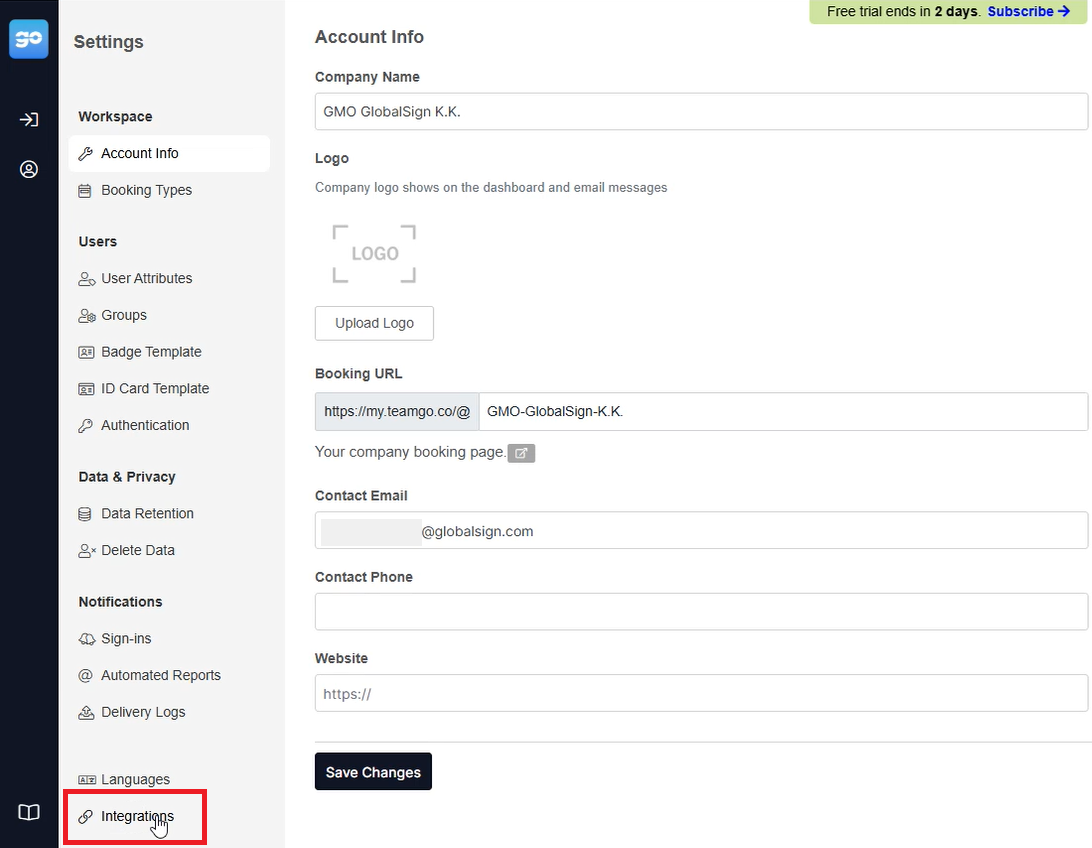Viewport: 1092px width, 848px height.
Task: Click the group icon beside Groups
Action: [x=86, y=316]
